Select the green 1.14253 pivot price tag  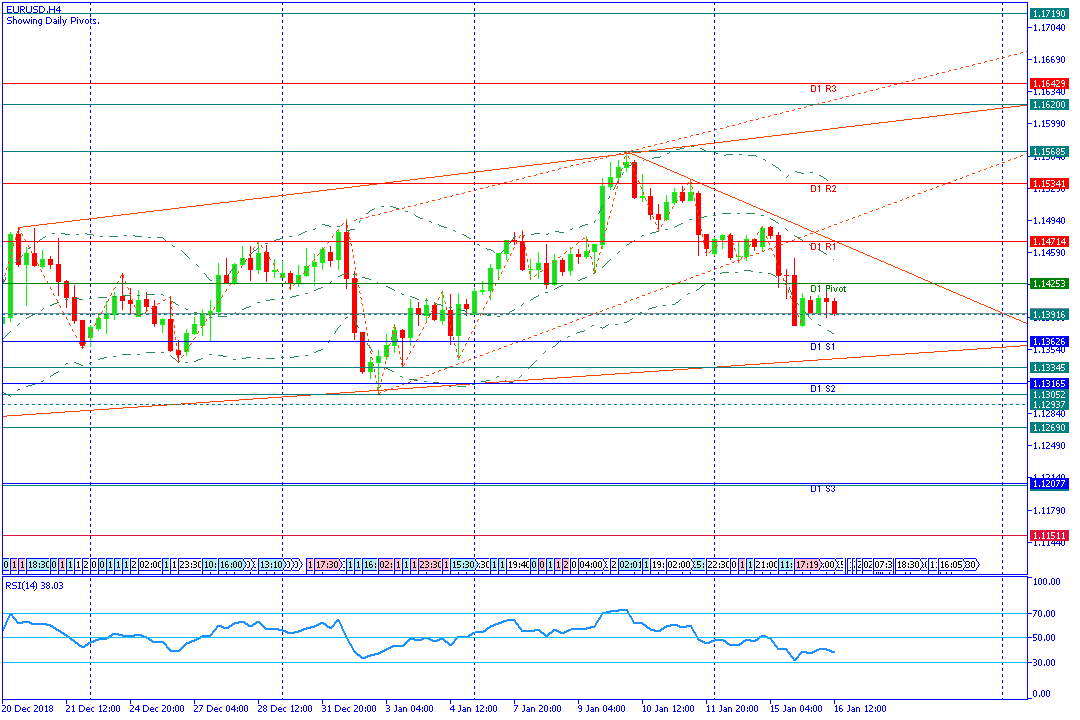[1050, 284]
